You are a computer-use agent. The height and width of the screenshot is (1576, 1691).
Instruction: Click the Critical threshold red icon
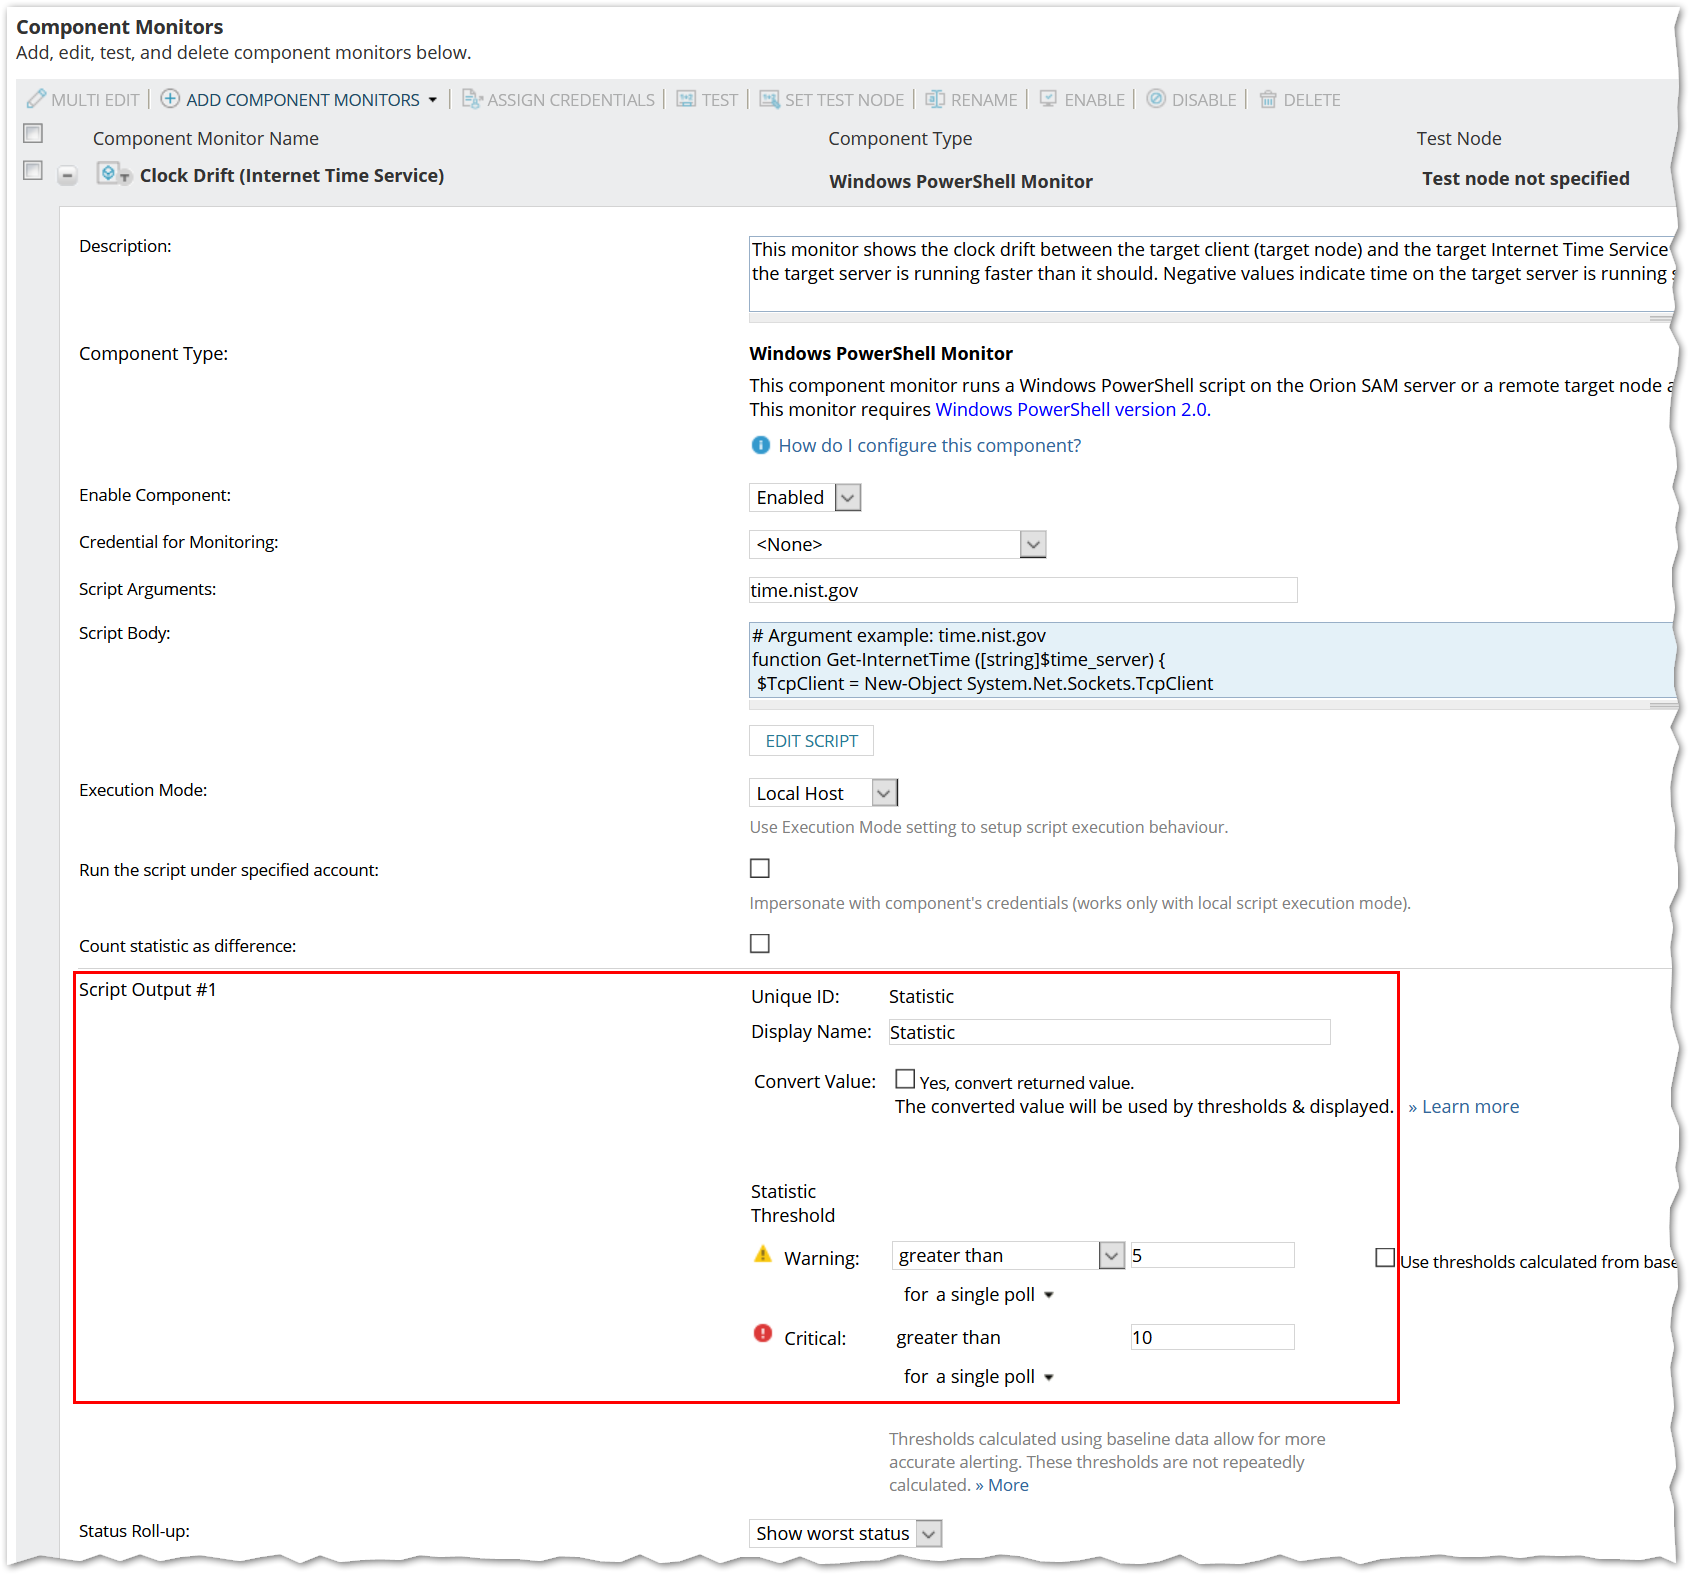pos(763,1333)
